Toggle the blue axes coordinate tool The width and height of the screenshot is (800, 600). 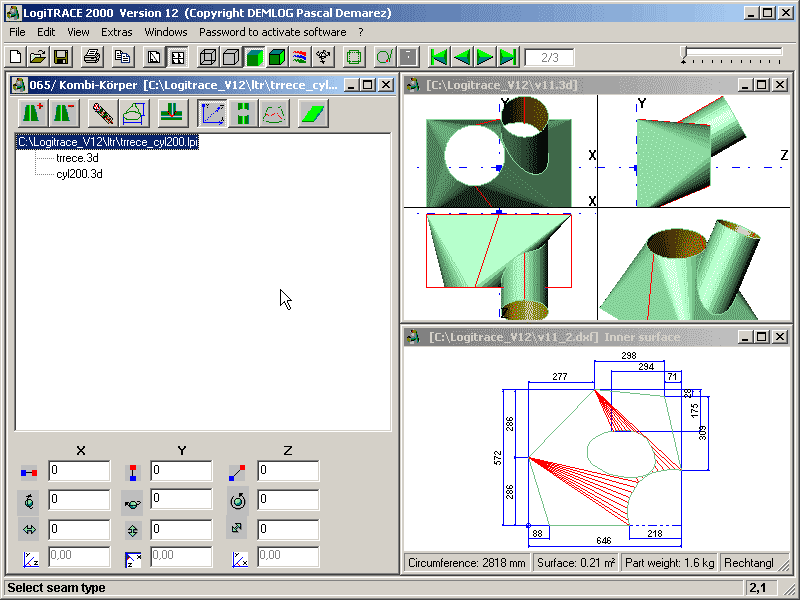point(212,113)
